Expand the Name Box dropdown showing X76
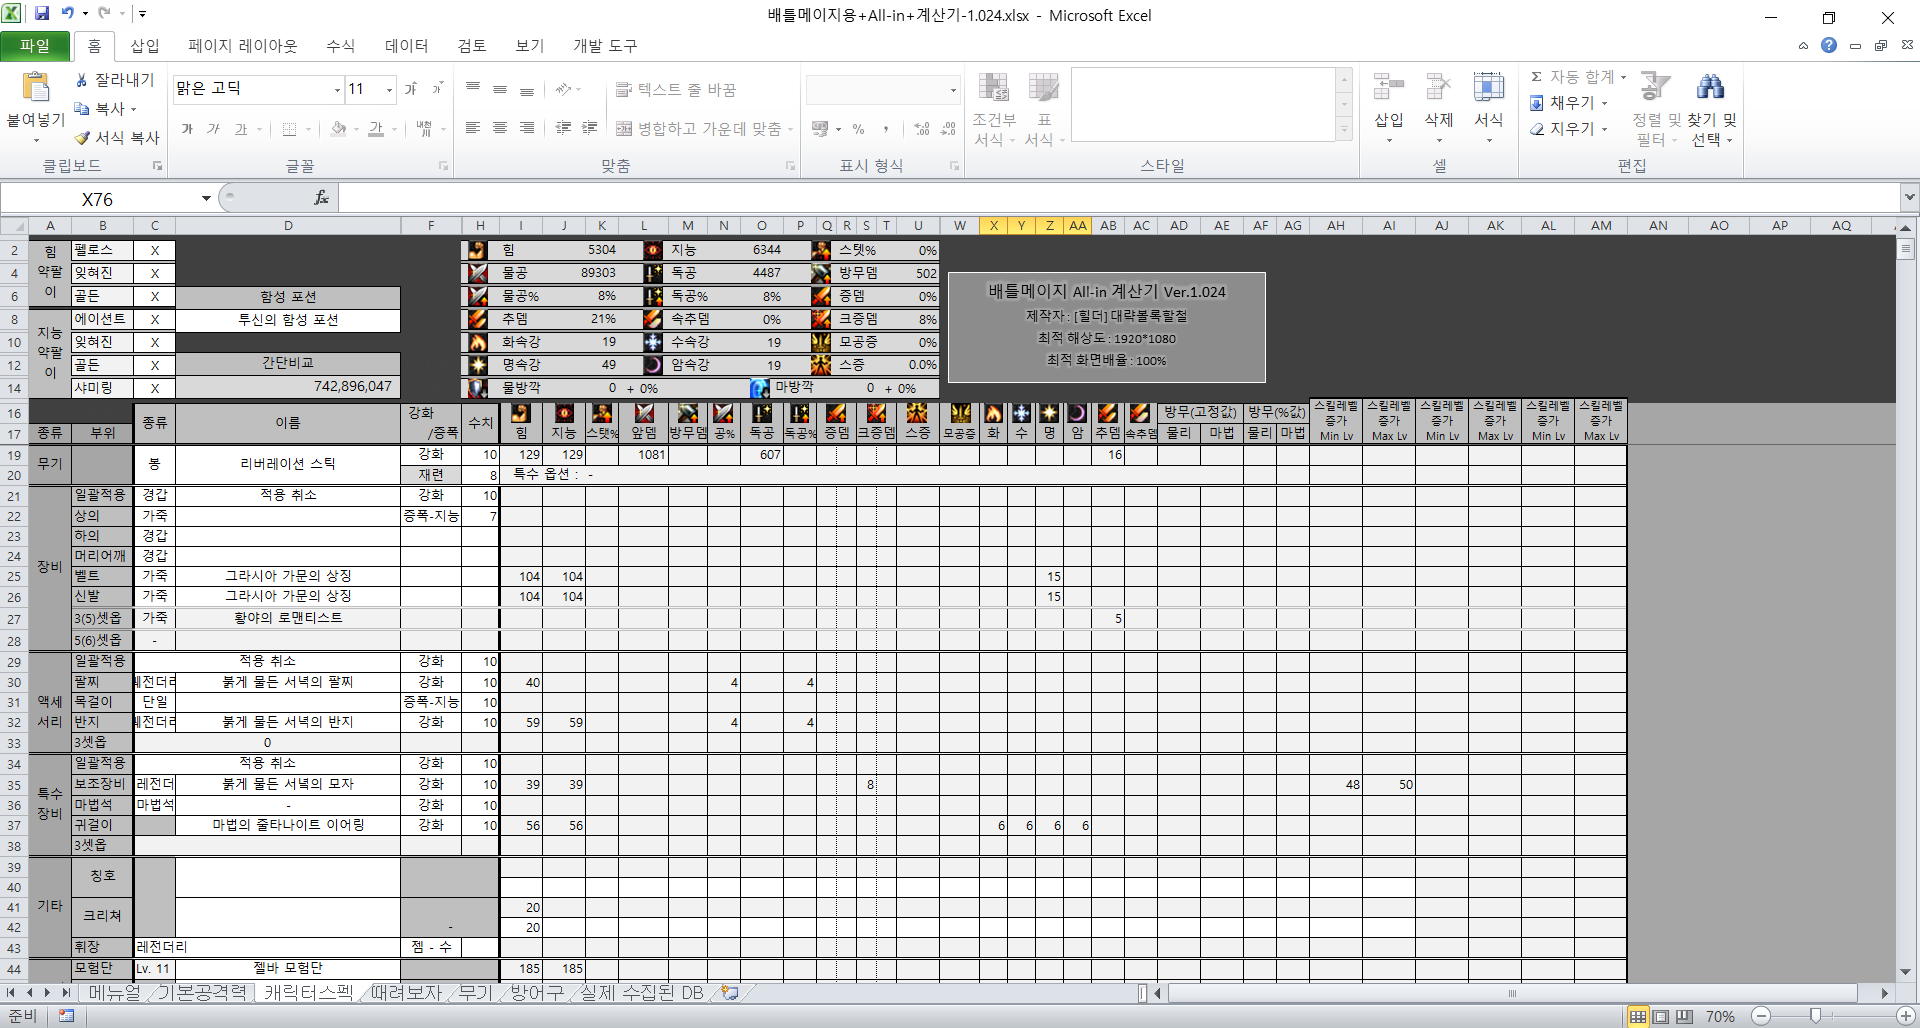1920x1028 pixels. 206,198
